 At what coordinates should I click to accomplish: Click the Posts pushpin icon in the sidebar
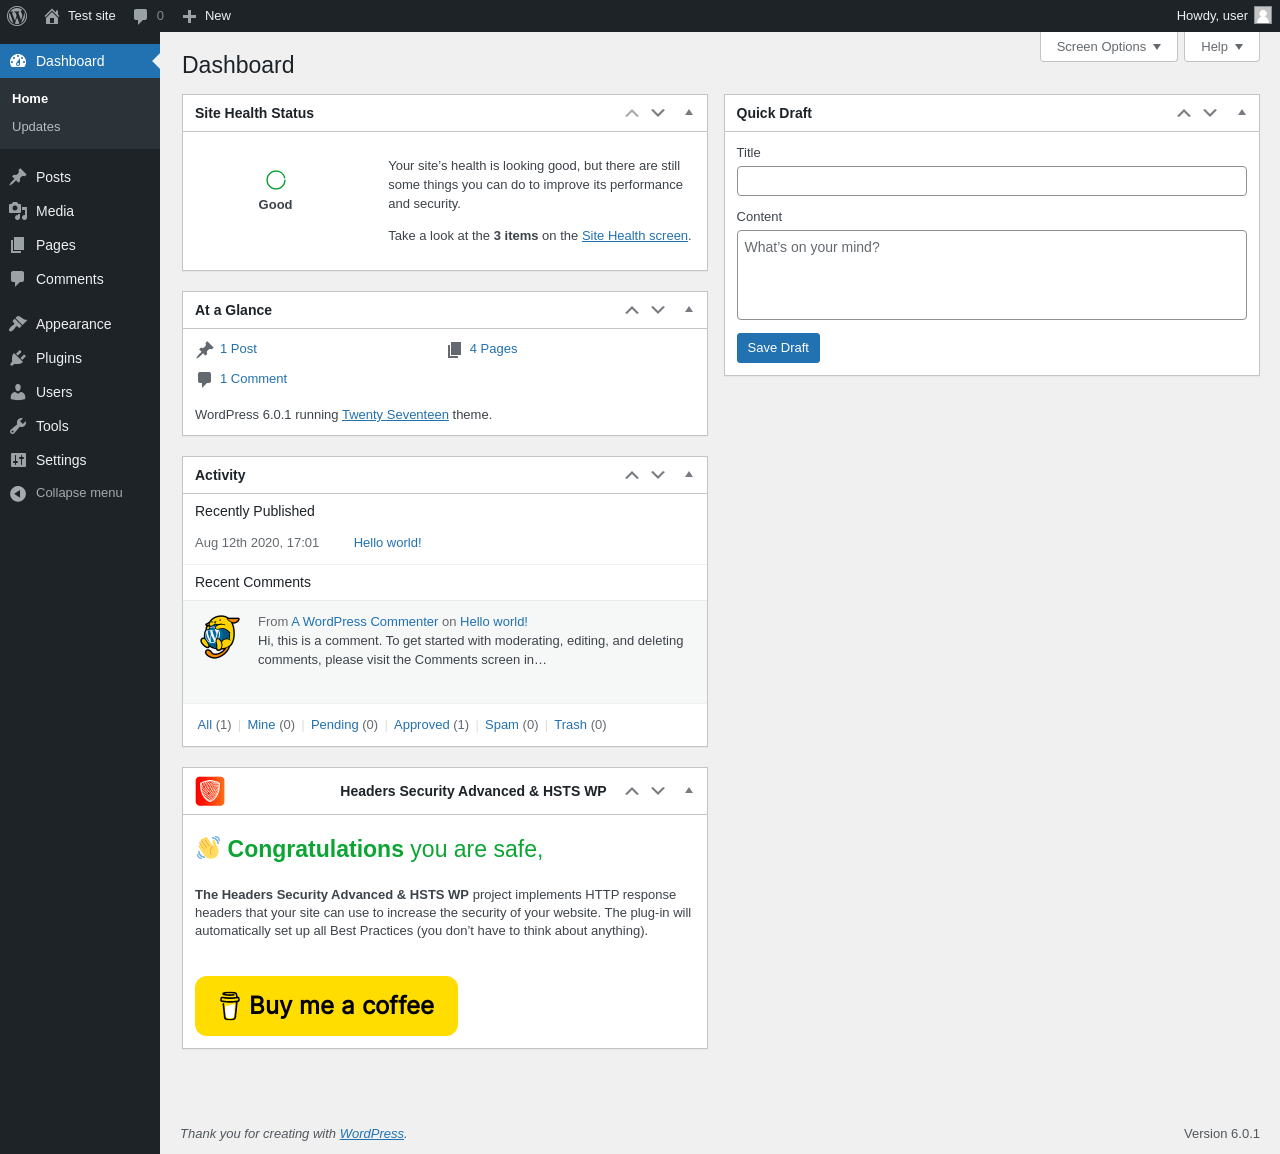pos(18,177)
